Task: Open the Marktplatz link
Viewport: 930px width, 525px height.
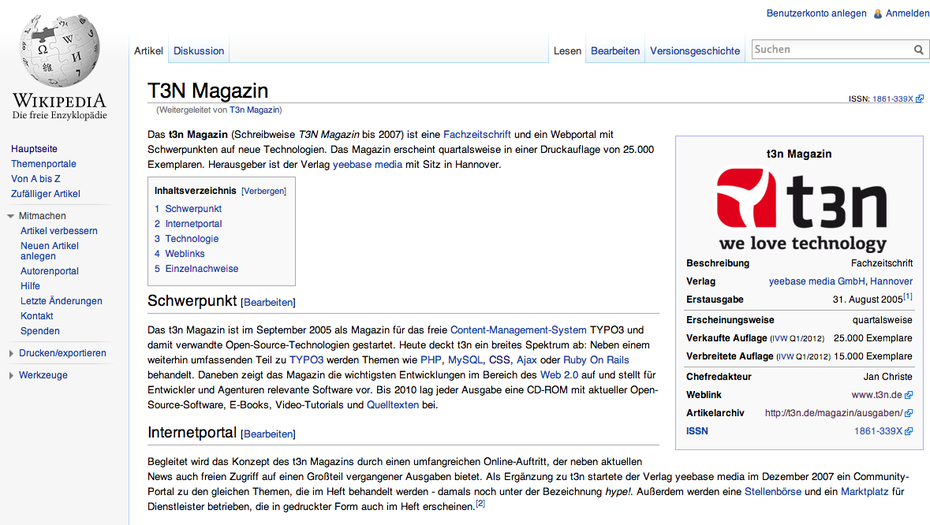Action: pyautogui.click(x=865, y=492)
